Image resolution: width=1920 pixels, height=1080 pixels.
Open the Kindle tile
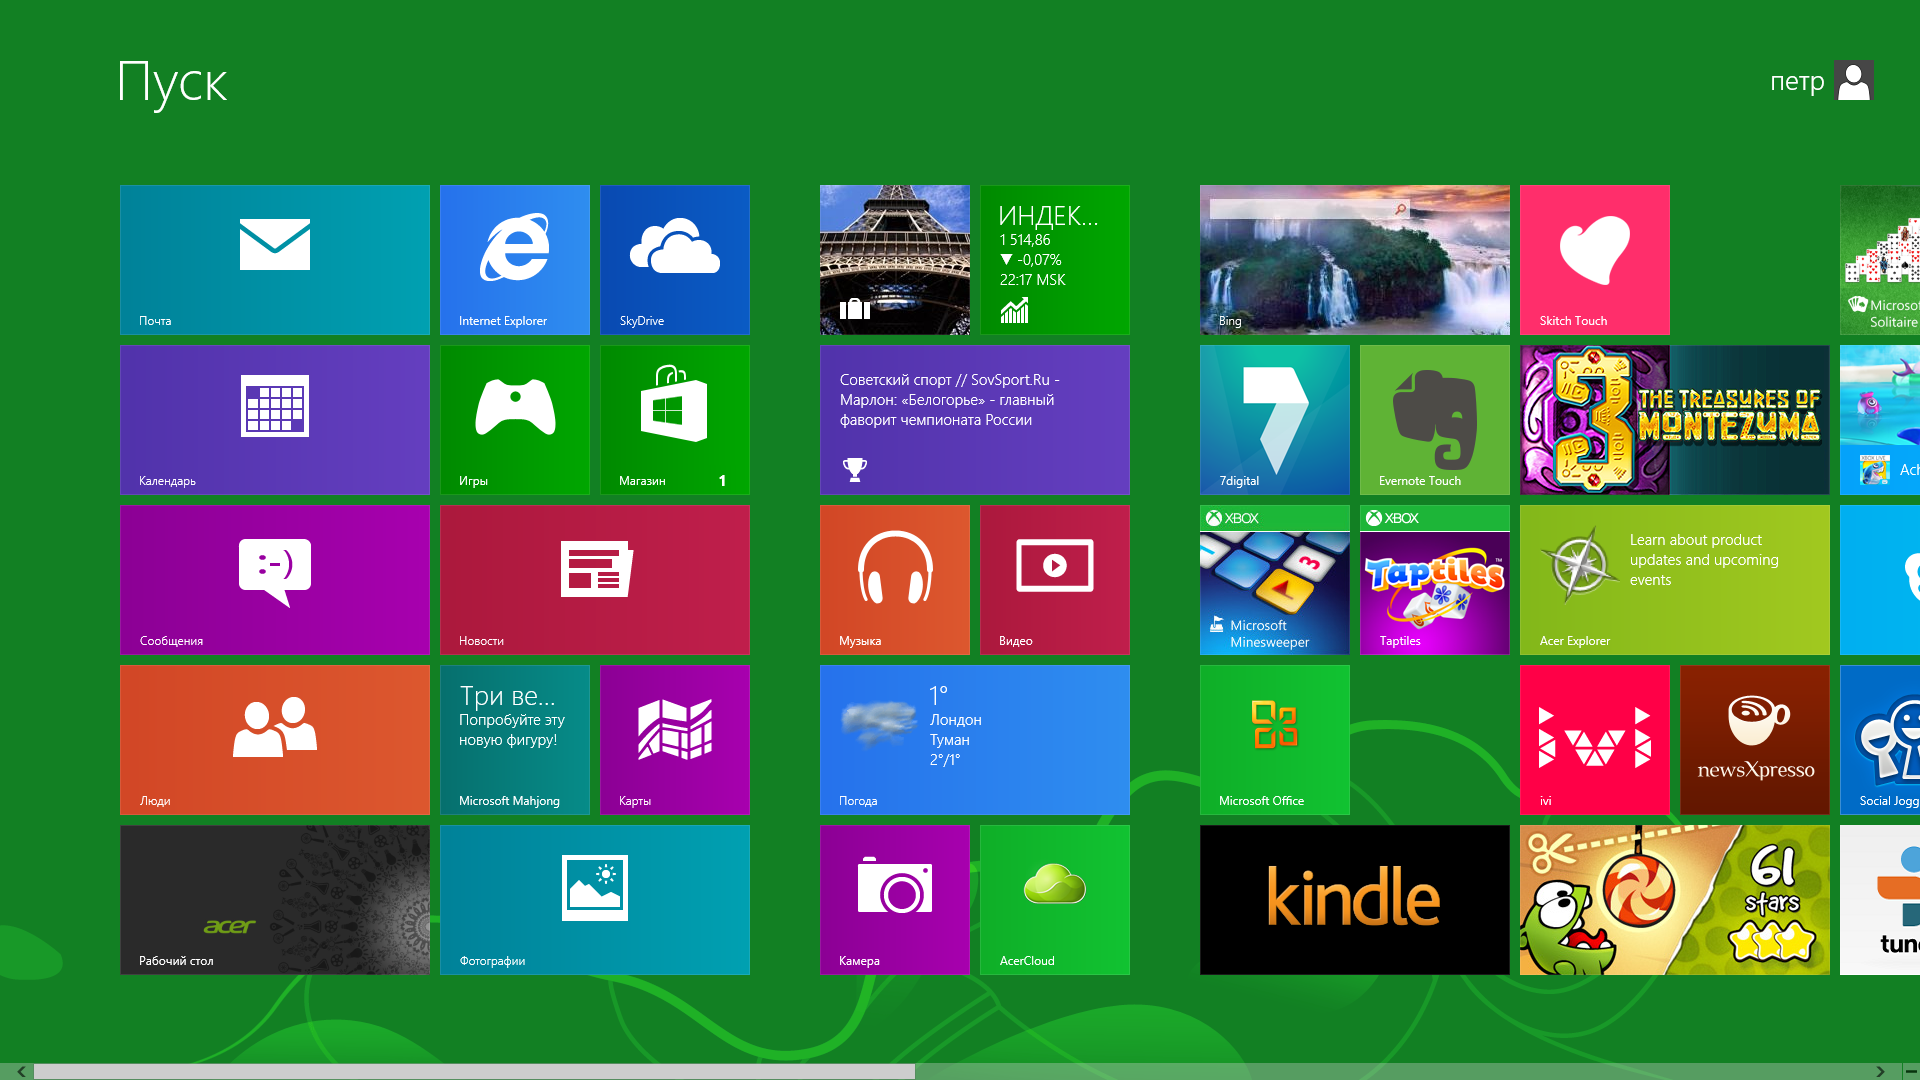[1355, 900]
